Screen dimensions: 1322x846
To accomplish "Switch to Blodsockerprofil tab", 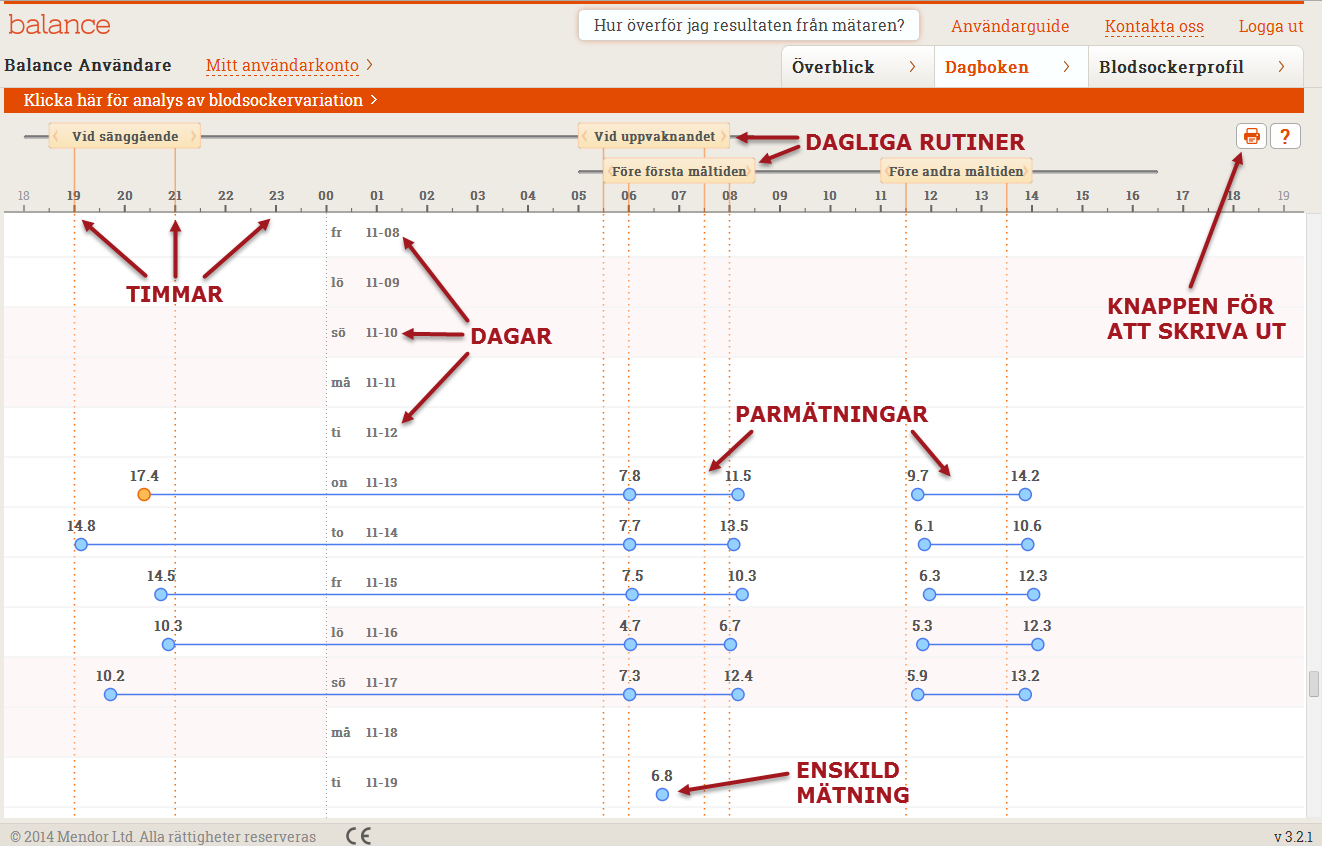I will tap(1195, 67).
